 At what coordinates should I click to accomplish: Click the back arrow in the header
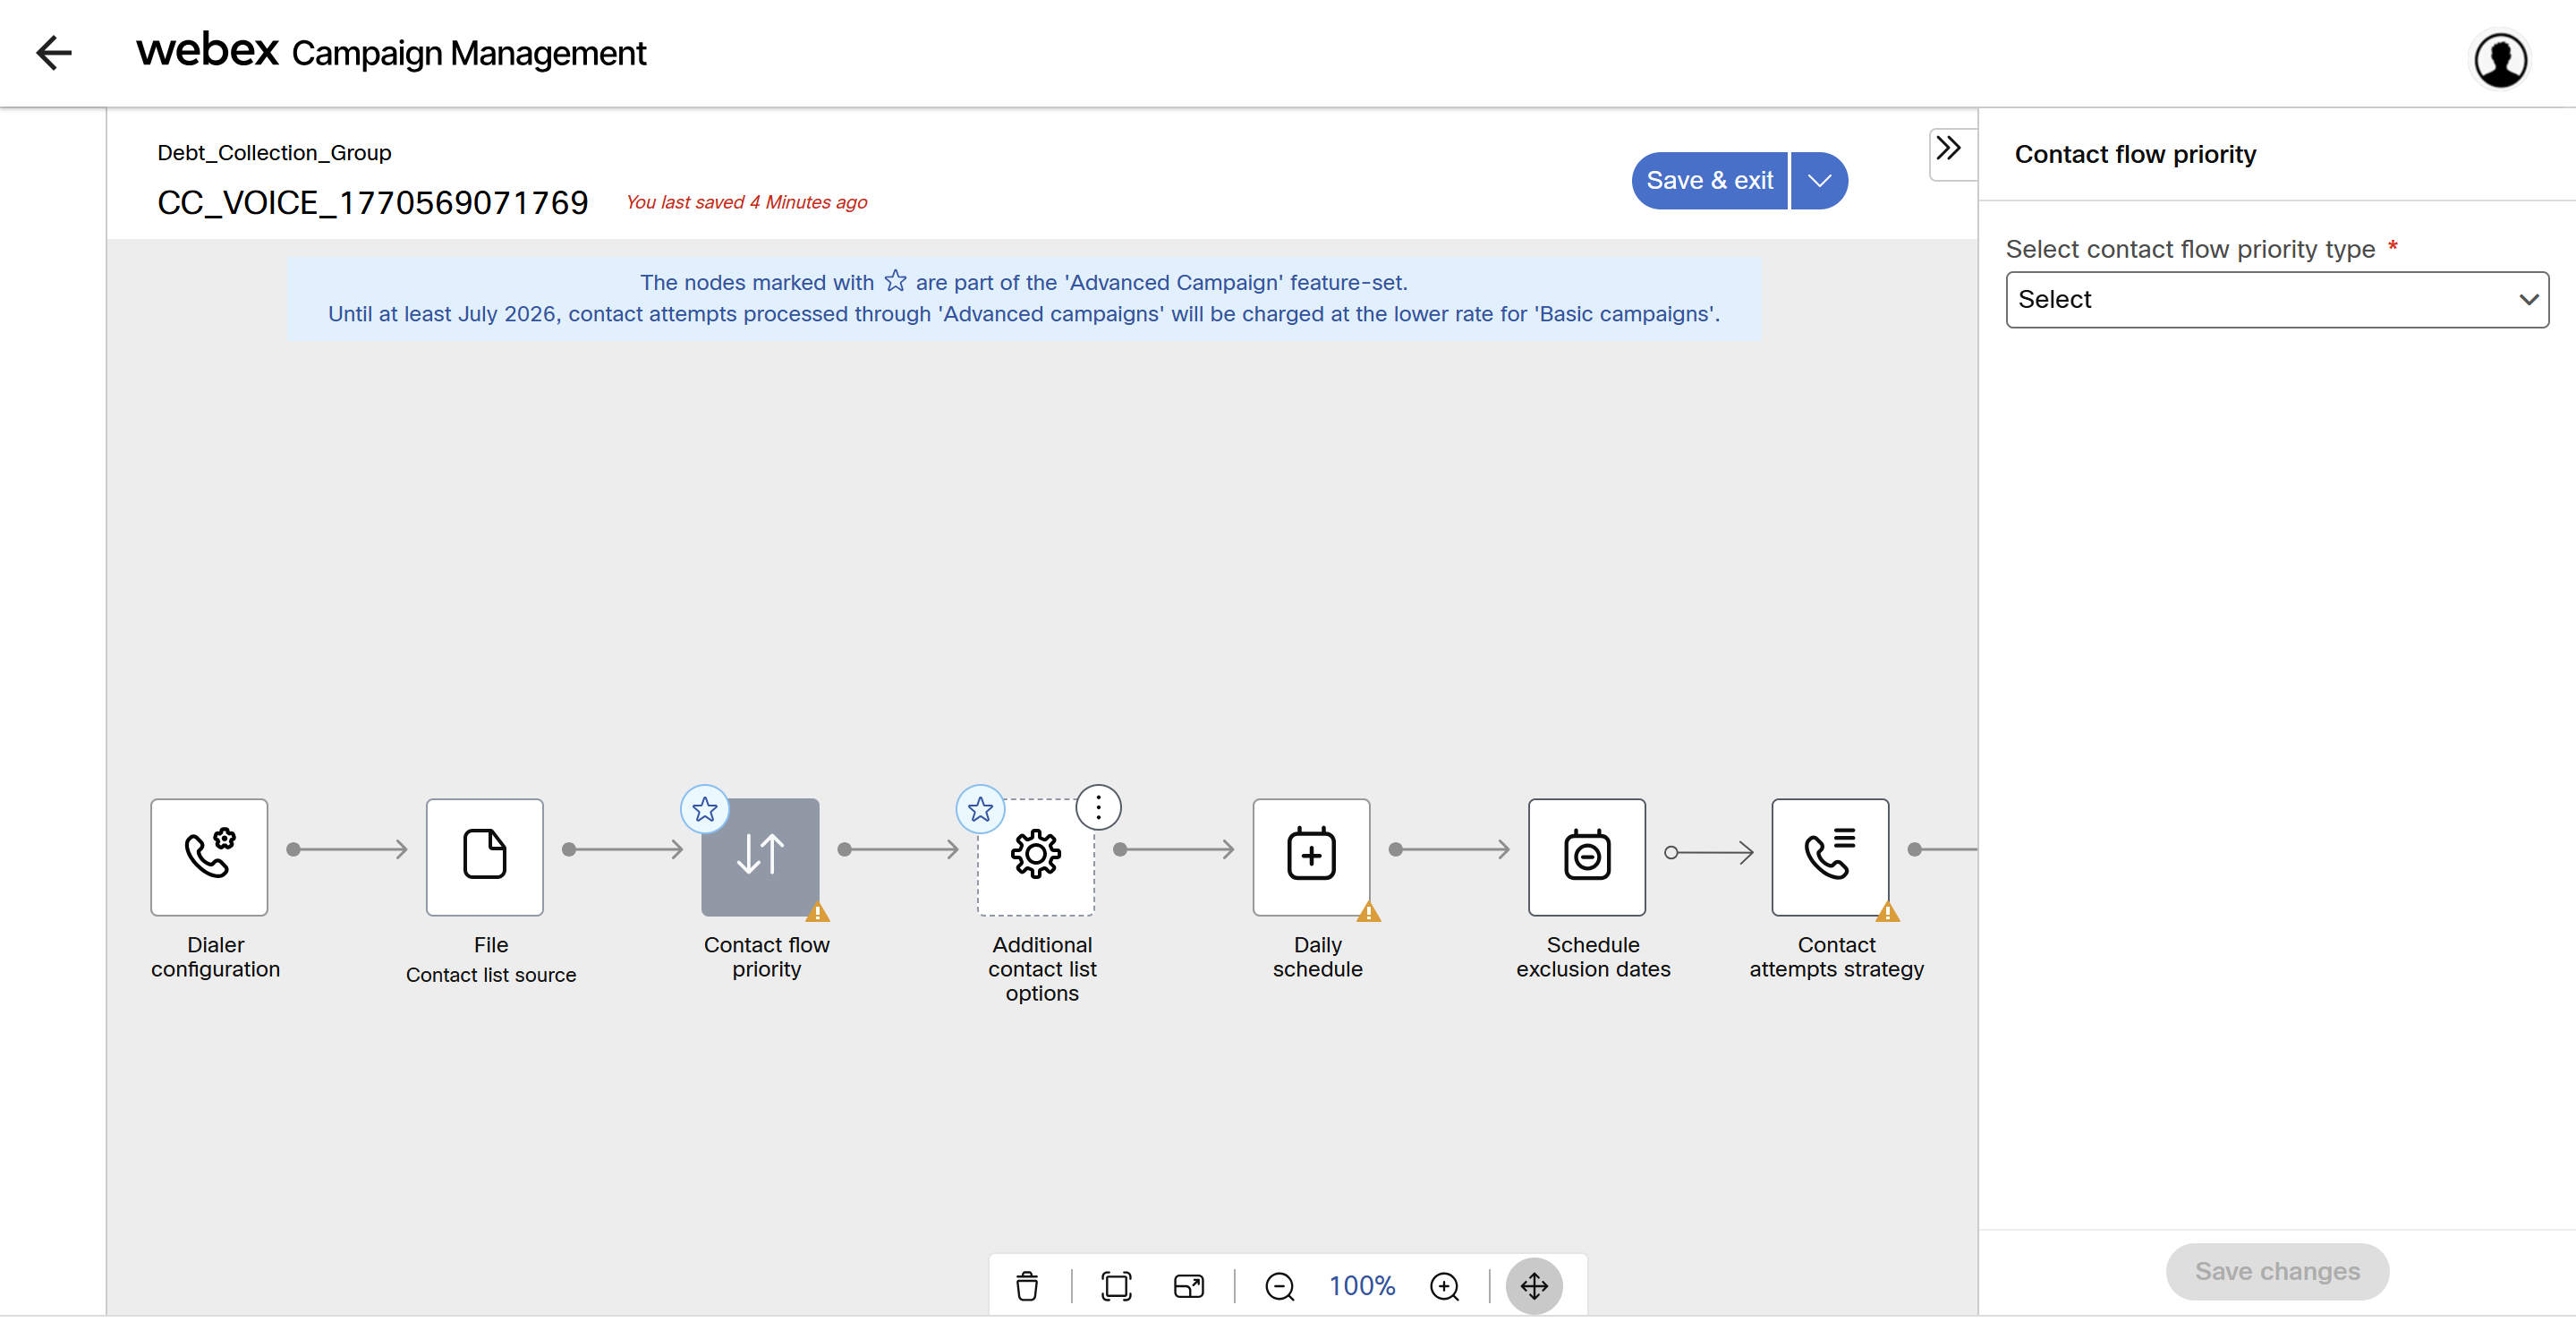(54, 52)
